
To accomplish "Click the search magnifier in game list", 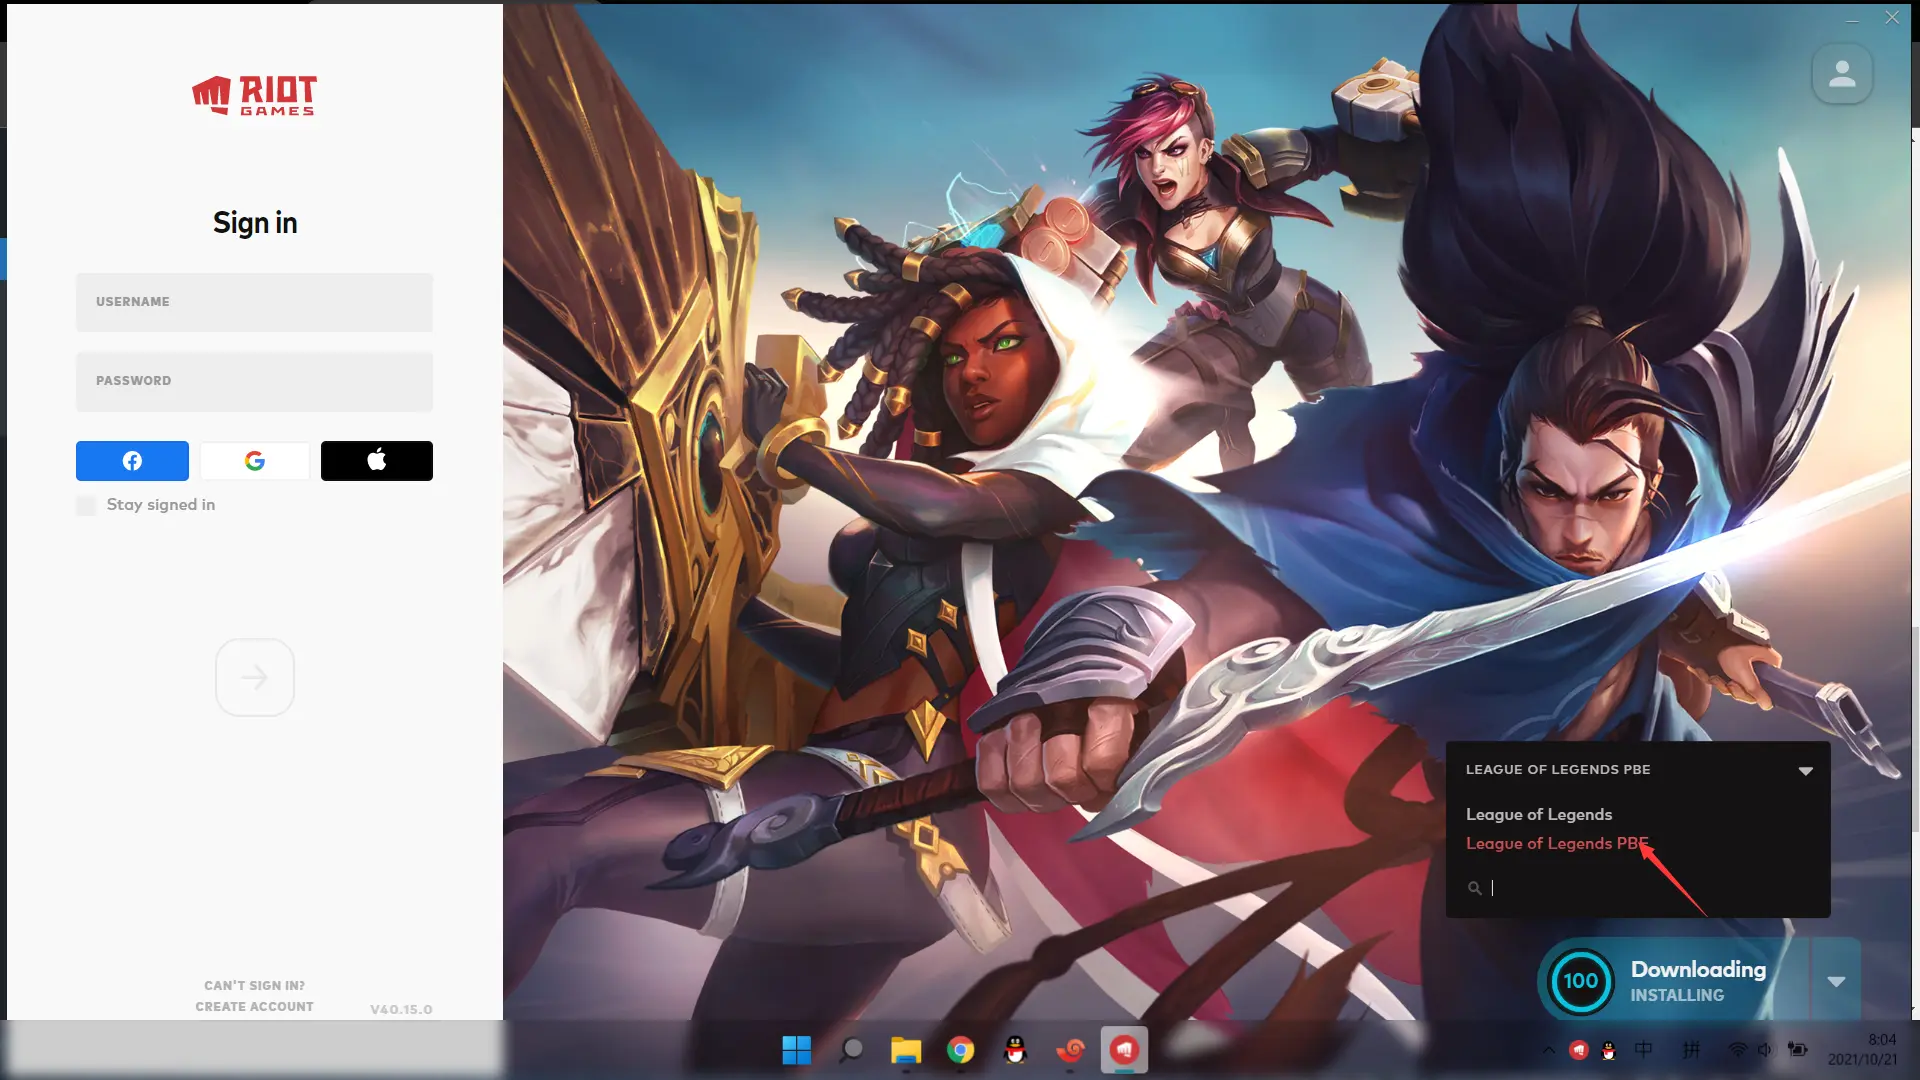I will point(1474,888).
